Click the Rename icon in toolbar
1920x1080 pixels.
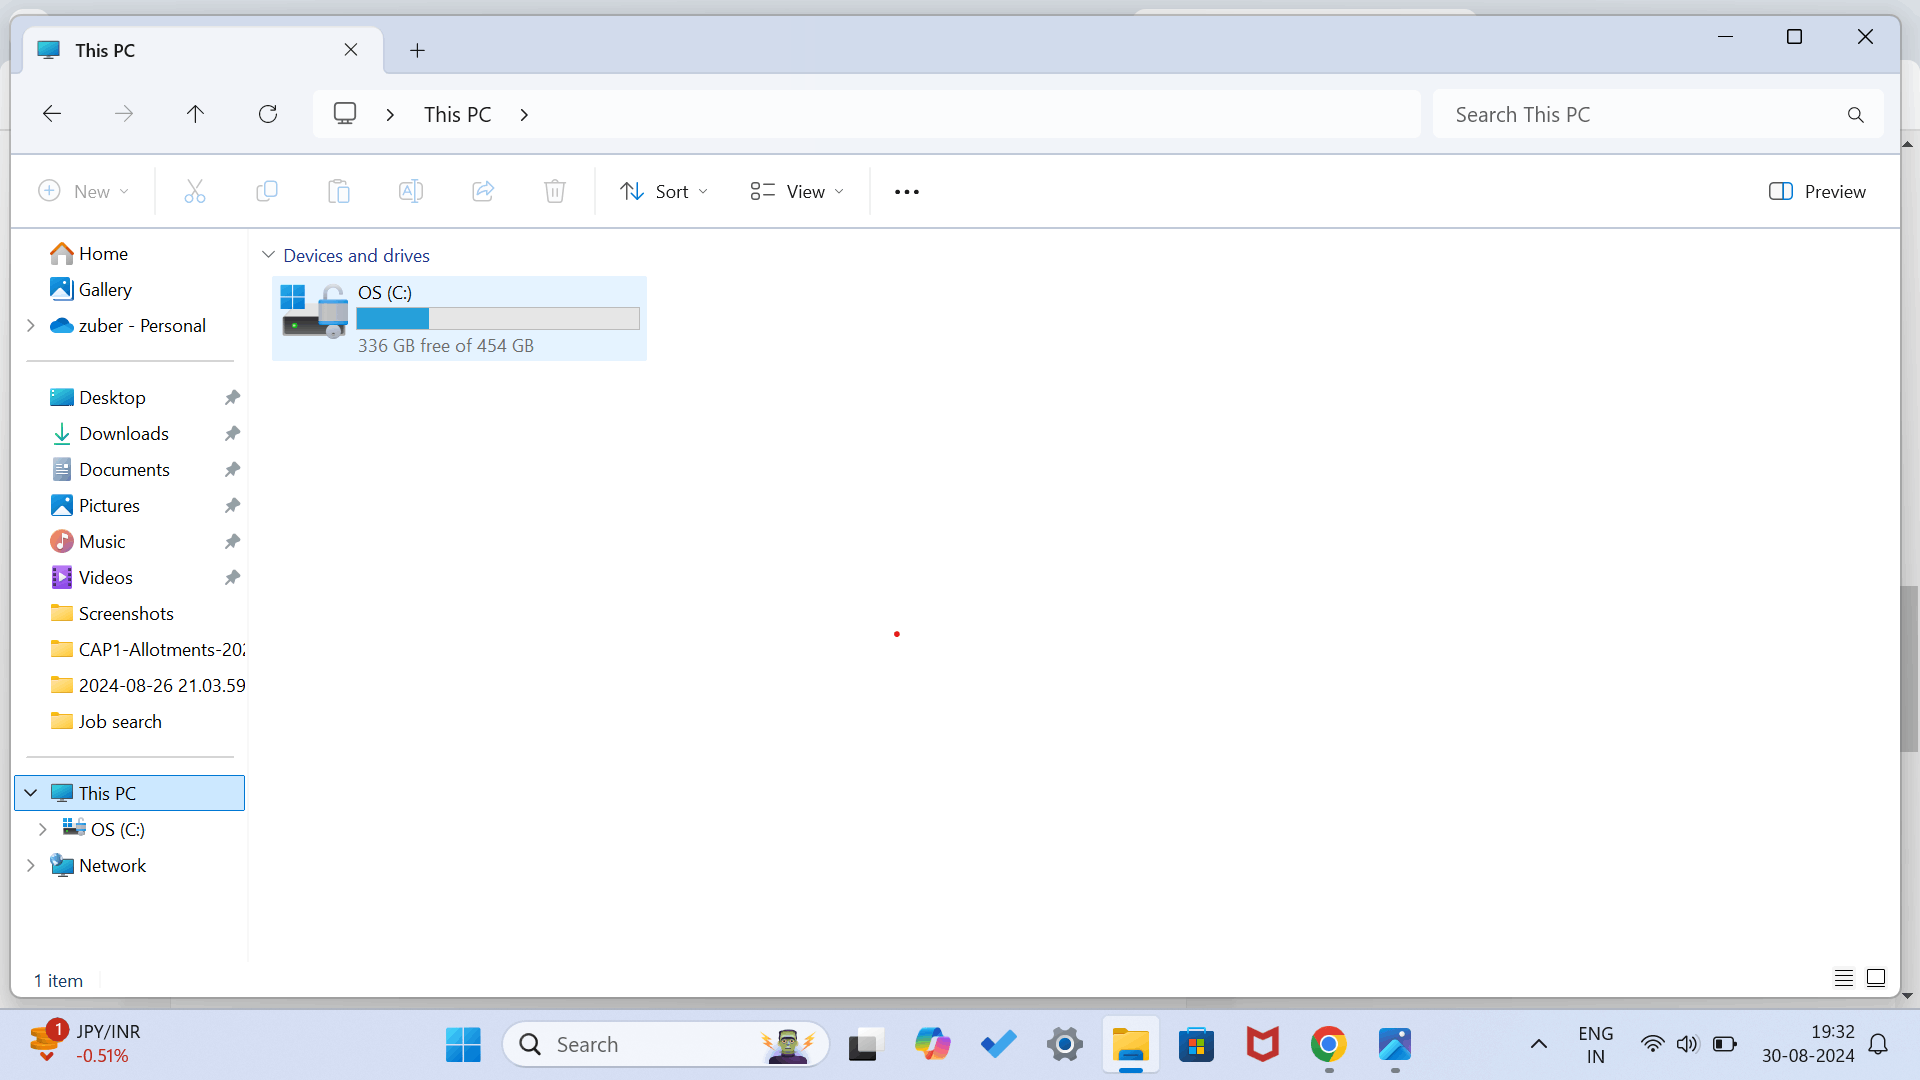pyautogui.click(x=411, y=191)
